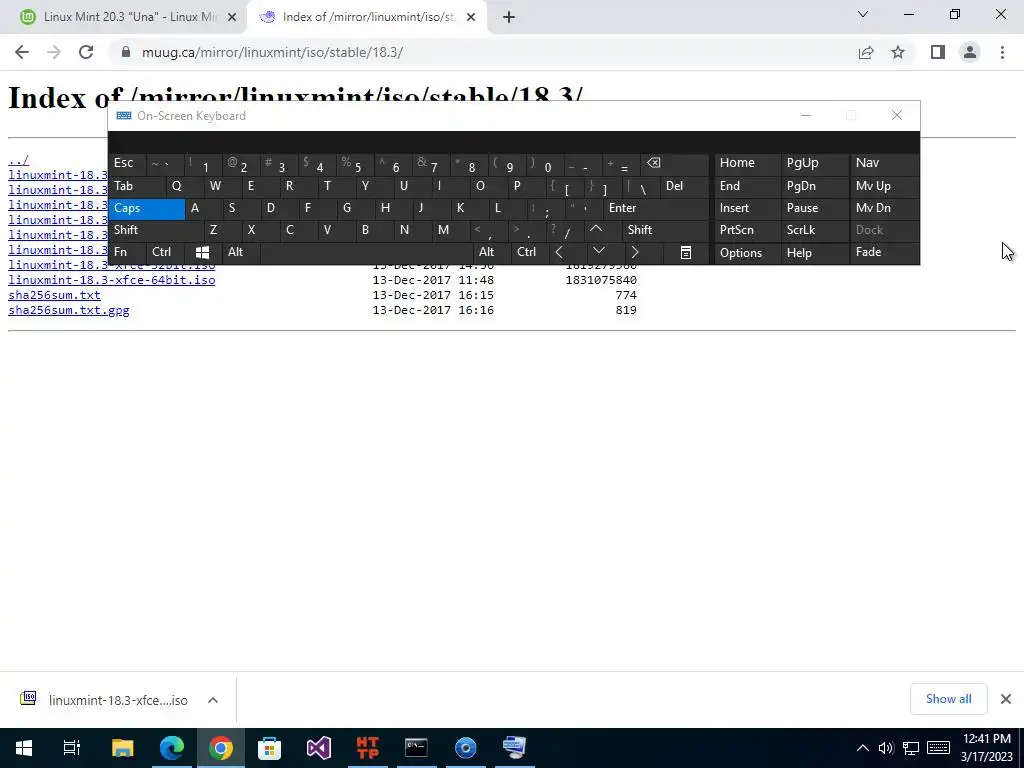Download linuxmint-18.3-xfce-64bit.iso
The height and width of the screenshot is (768, 1024).
112,280
